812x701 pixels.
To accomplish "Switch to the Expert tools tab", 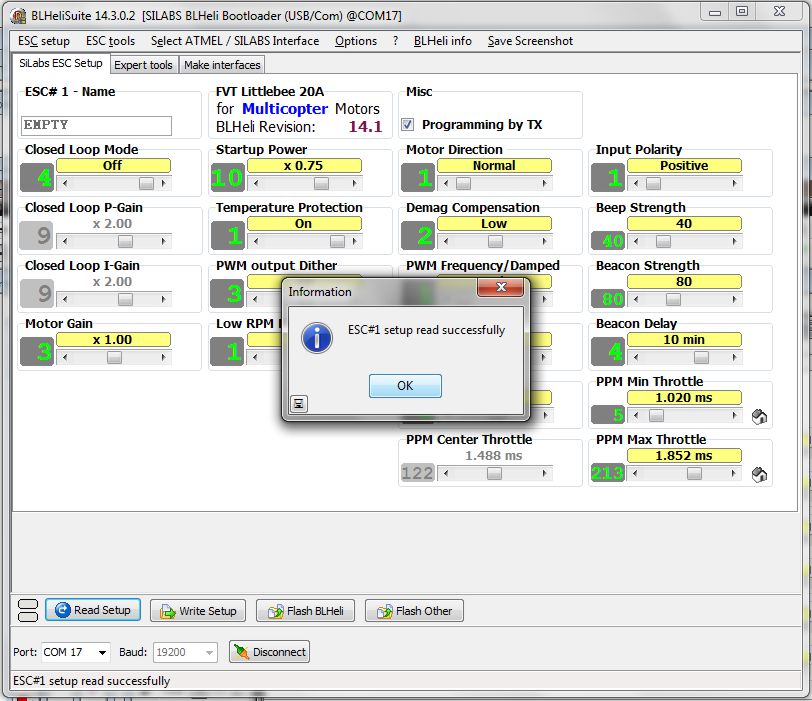I will [143, 65].
